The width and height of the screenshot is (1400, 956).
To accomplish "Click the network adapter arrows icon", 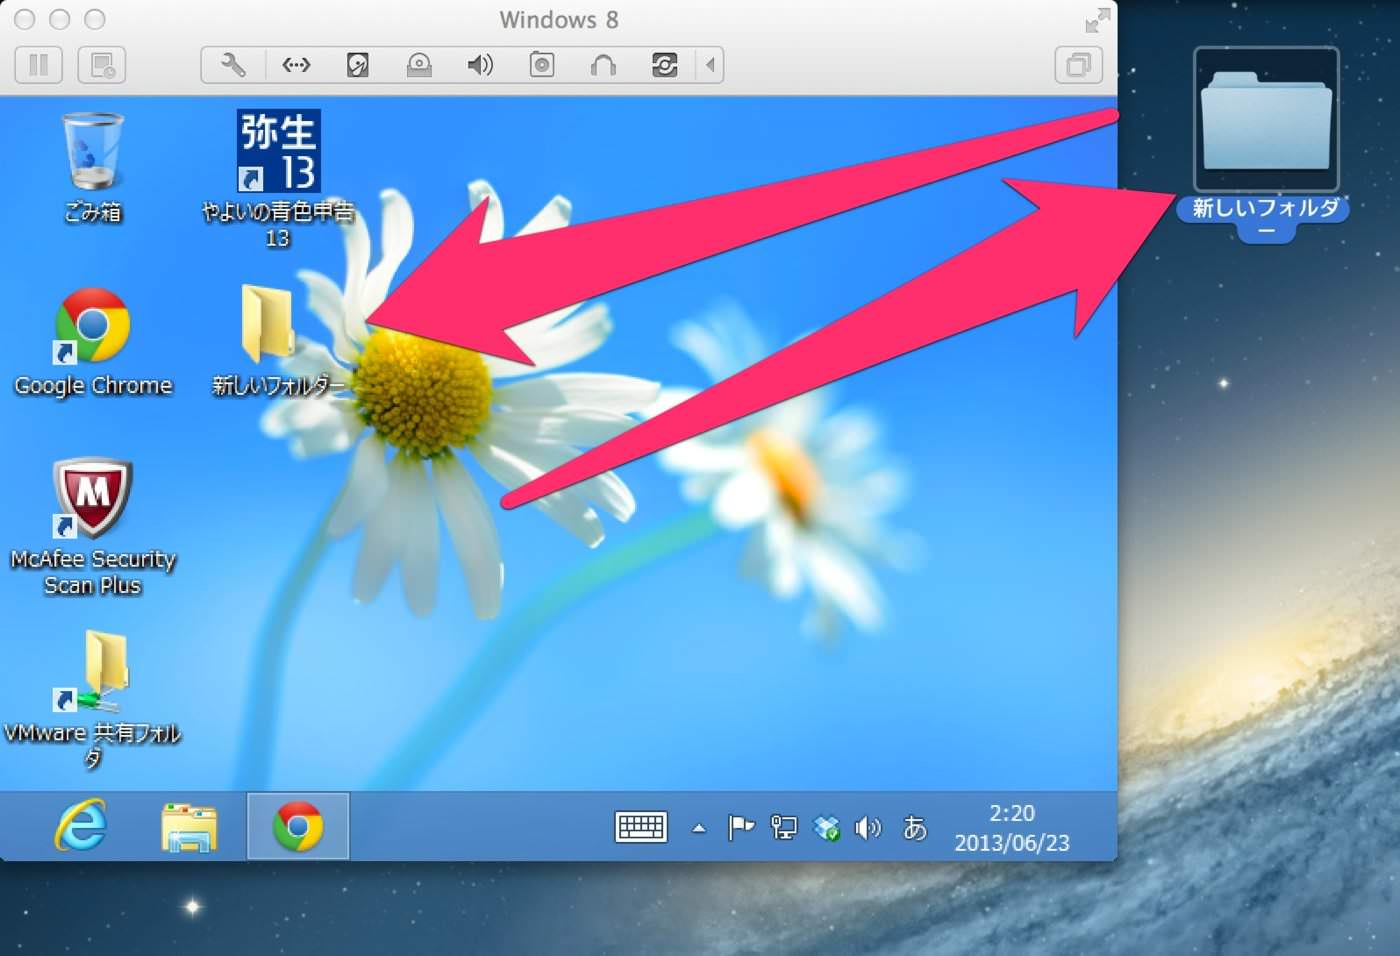I will pos(296,65).
